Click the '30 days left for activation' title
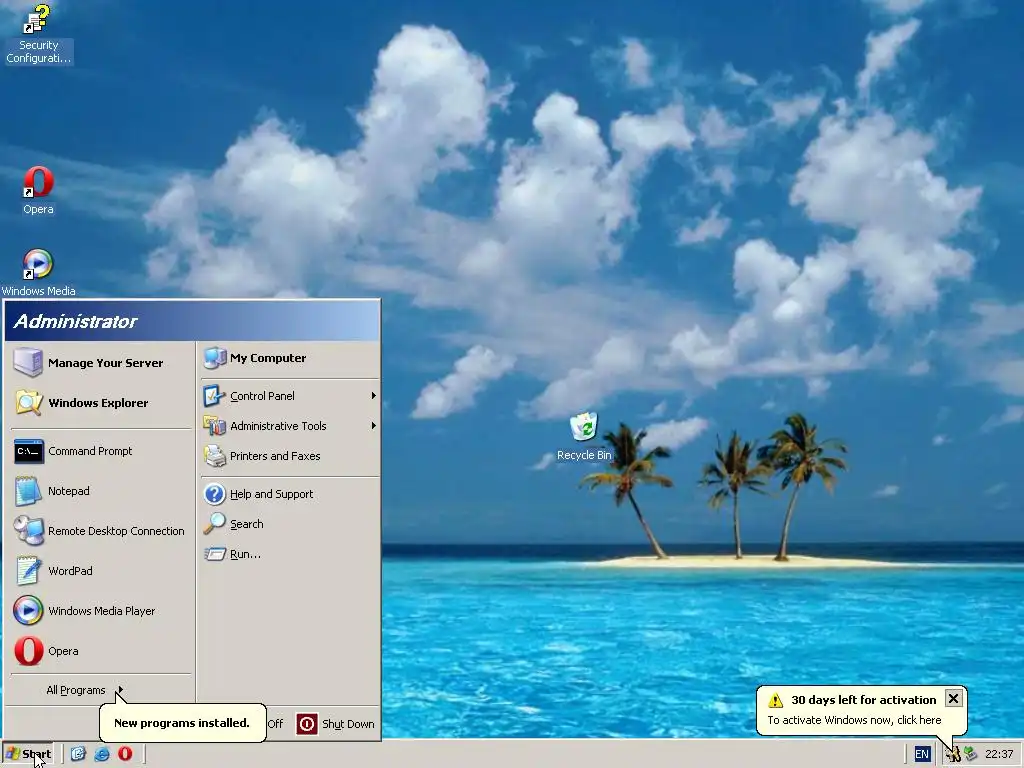This screenshot has width=1024, height=768. tap(863, 699)
